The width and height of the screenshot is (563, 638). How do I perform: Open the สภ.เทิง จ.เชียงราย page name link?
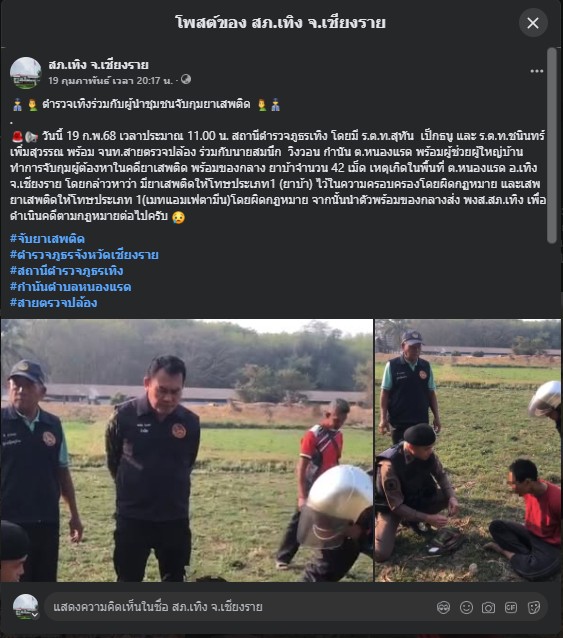pos(98,65)
